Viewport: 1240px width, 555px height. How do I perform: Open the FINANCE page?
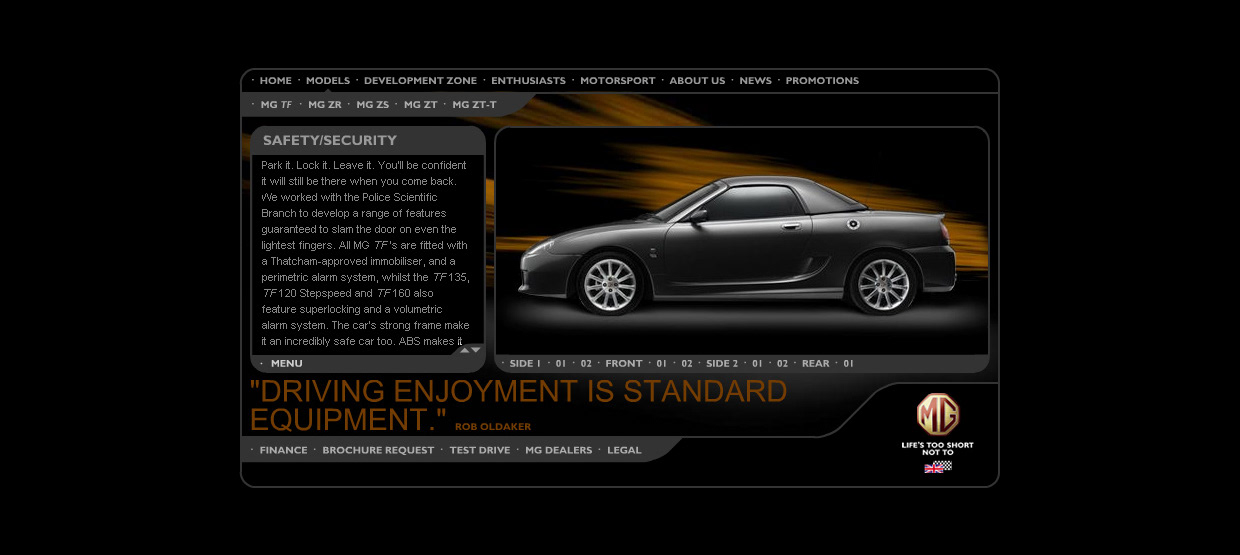[284, 451]
